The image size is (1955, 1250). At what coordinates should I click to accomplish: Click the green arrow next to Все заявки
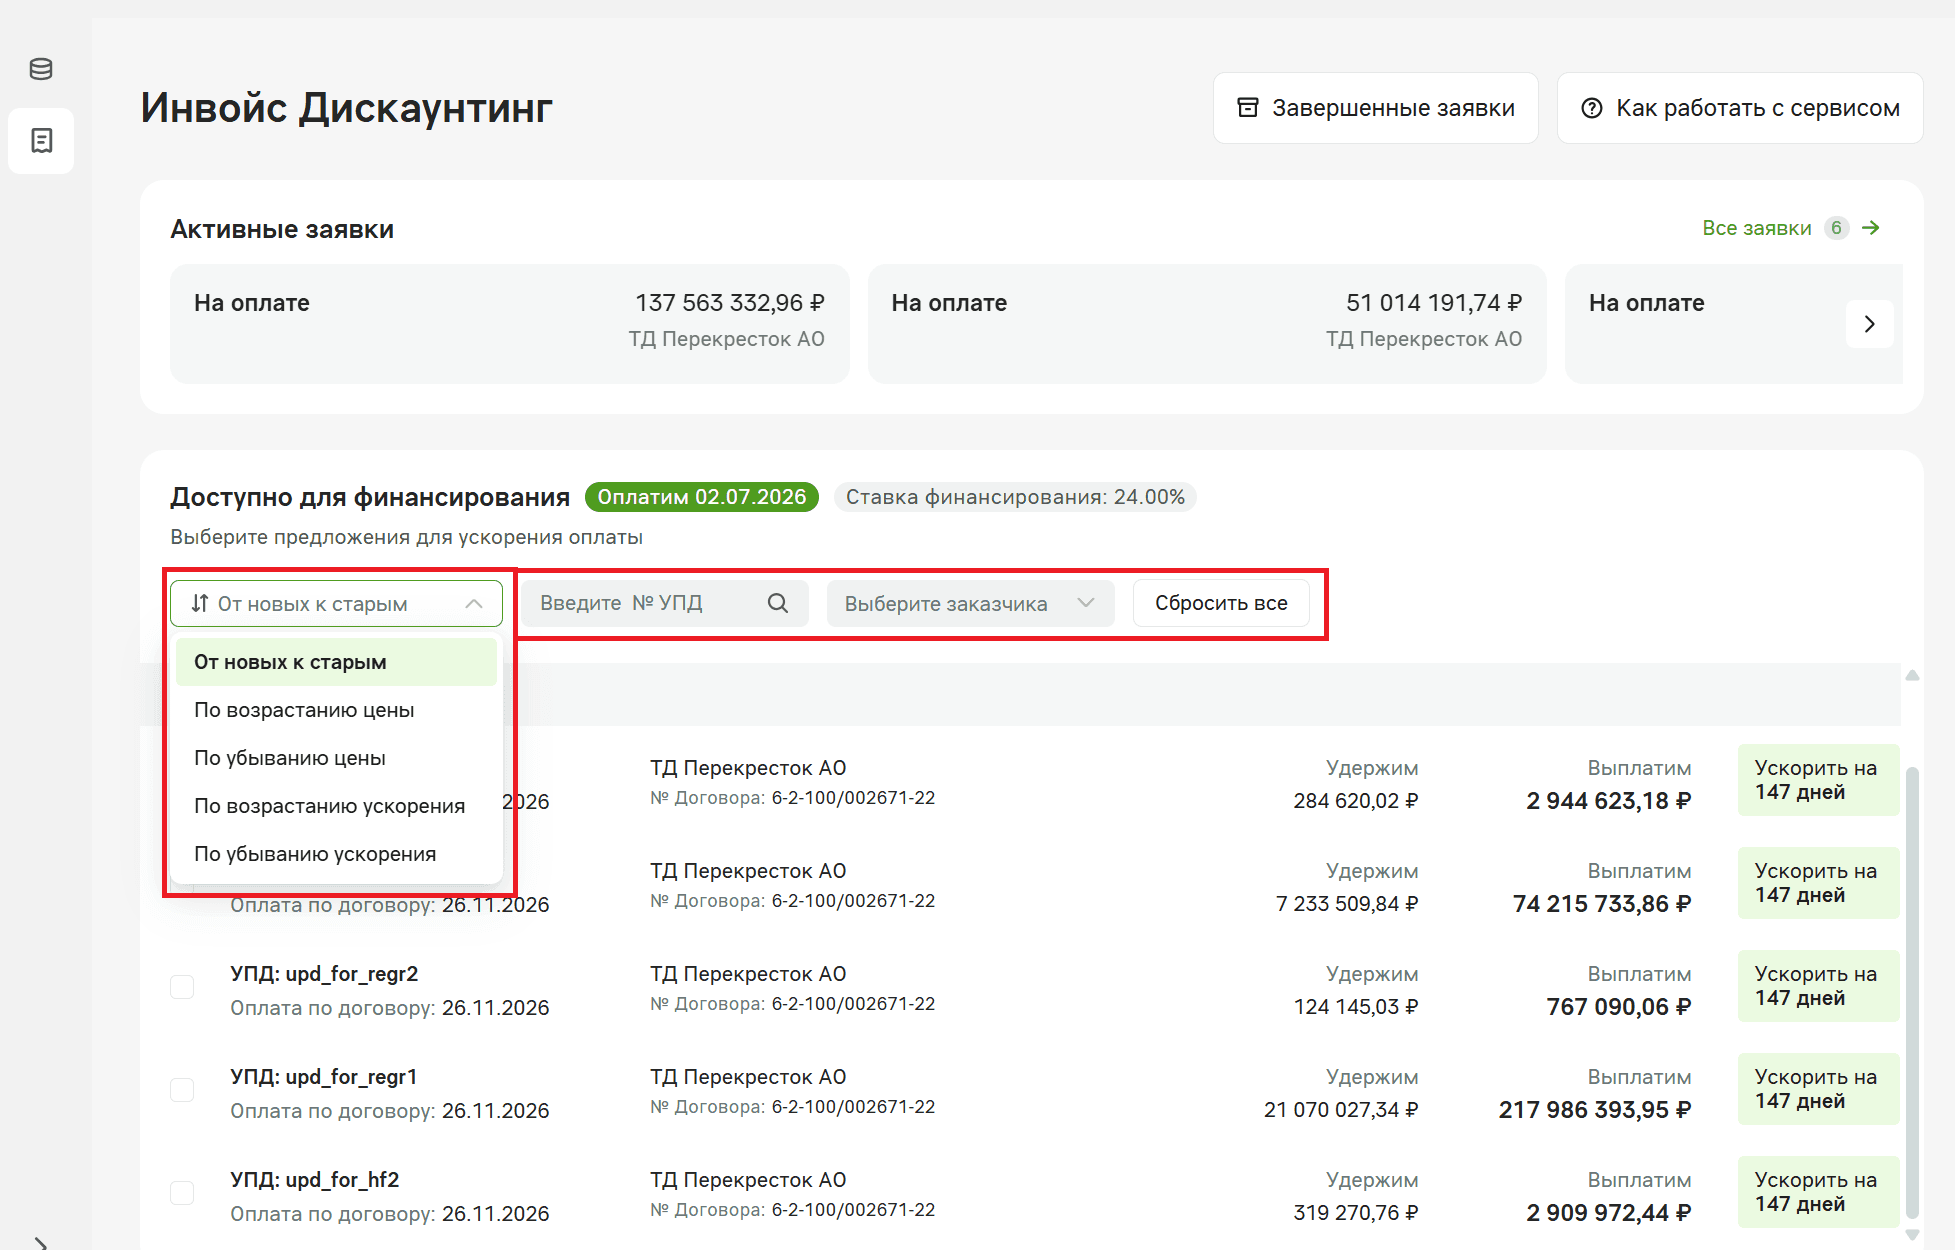(1871, 228)
